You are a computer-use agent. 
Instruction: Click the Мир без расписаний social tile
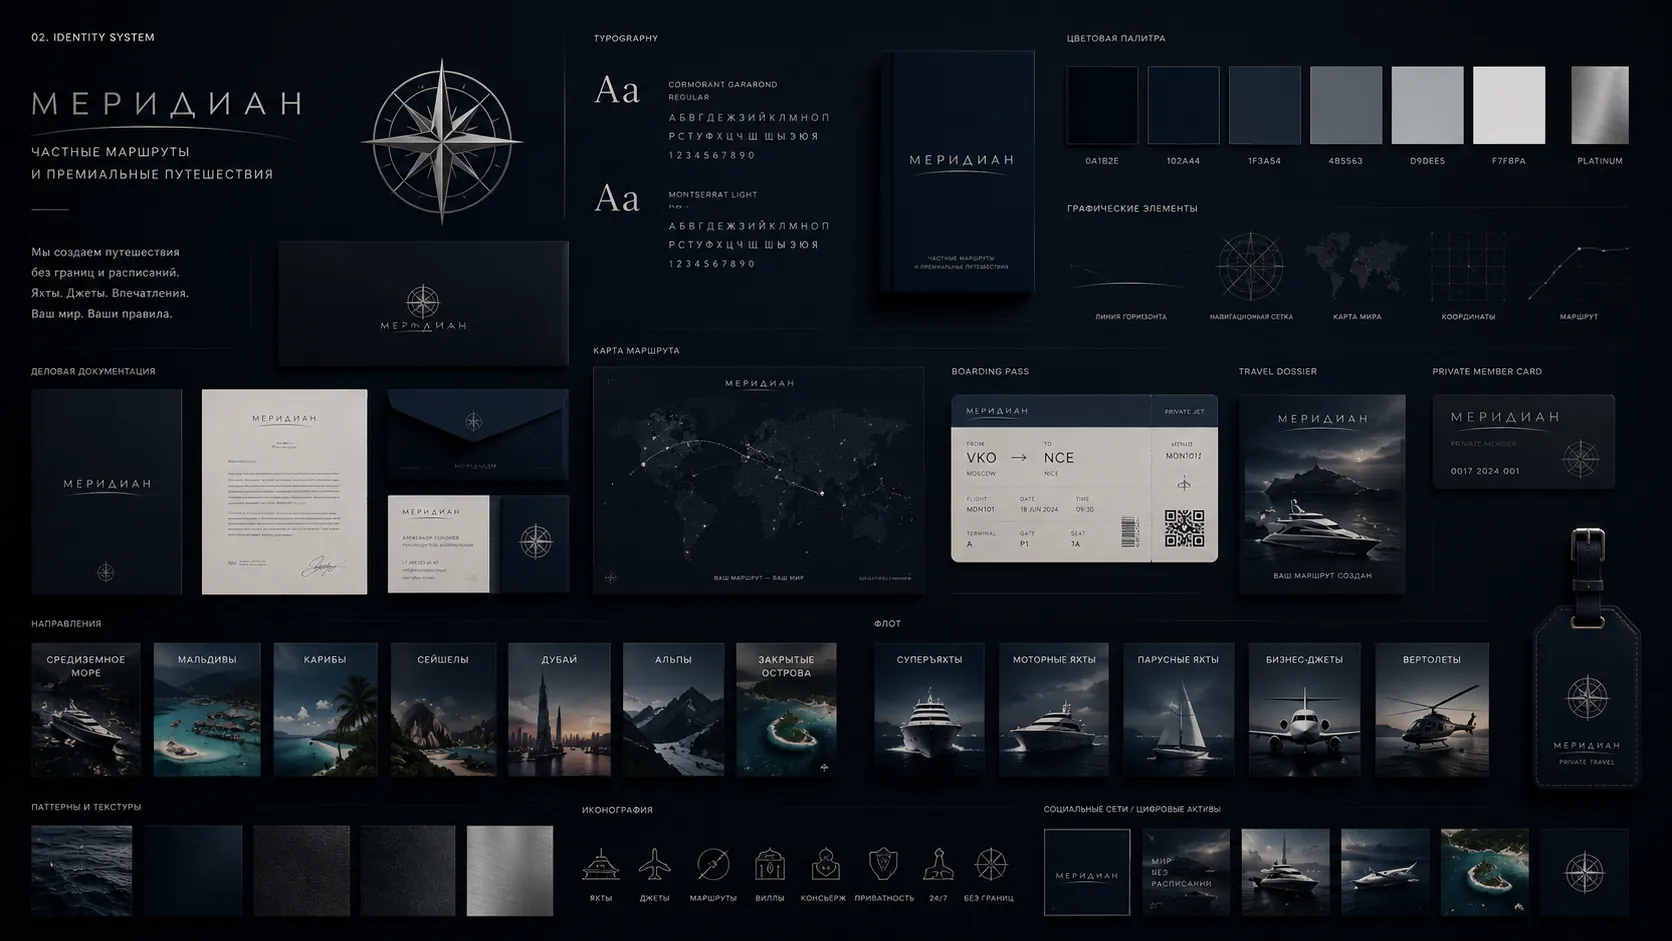click(1186, 872)
